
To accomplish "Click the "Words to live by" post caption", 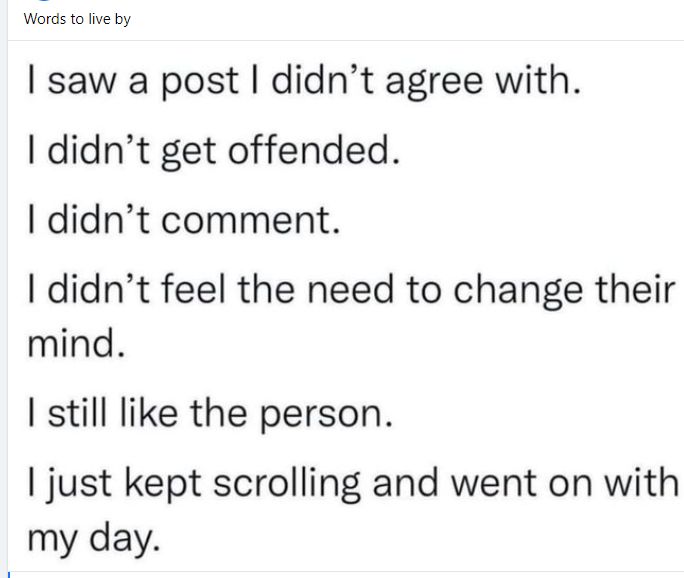I will (x=77, y=19).
